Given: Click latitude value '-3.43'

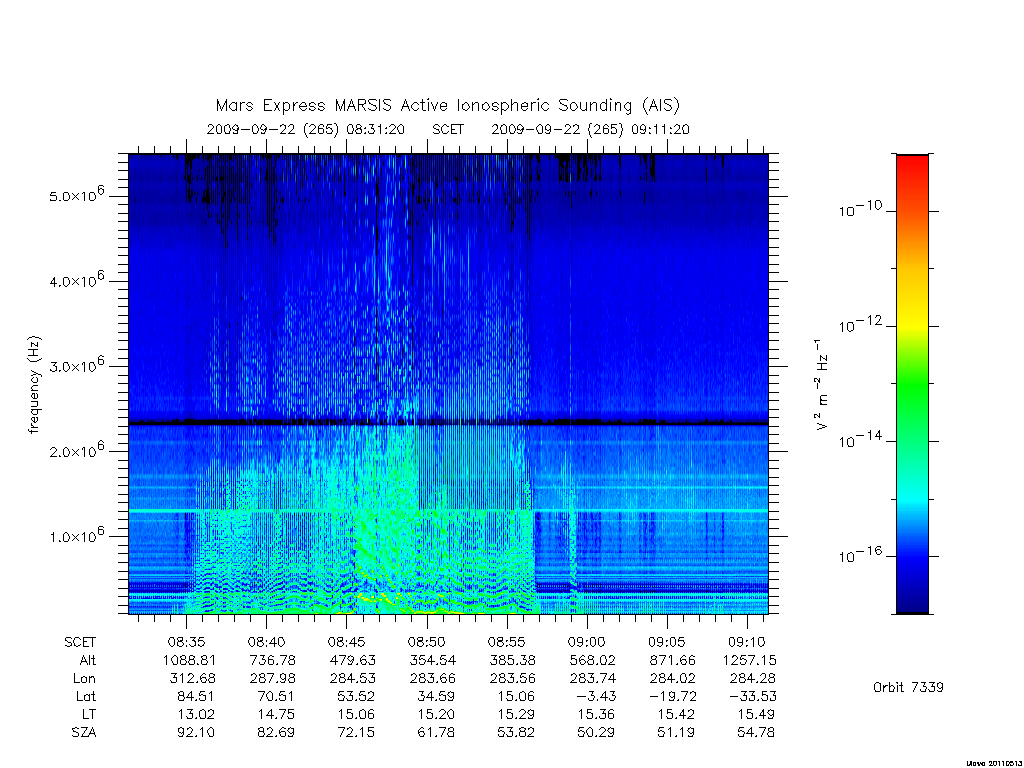Looking at the screenshot, I should (x=595, y=696).
